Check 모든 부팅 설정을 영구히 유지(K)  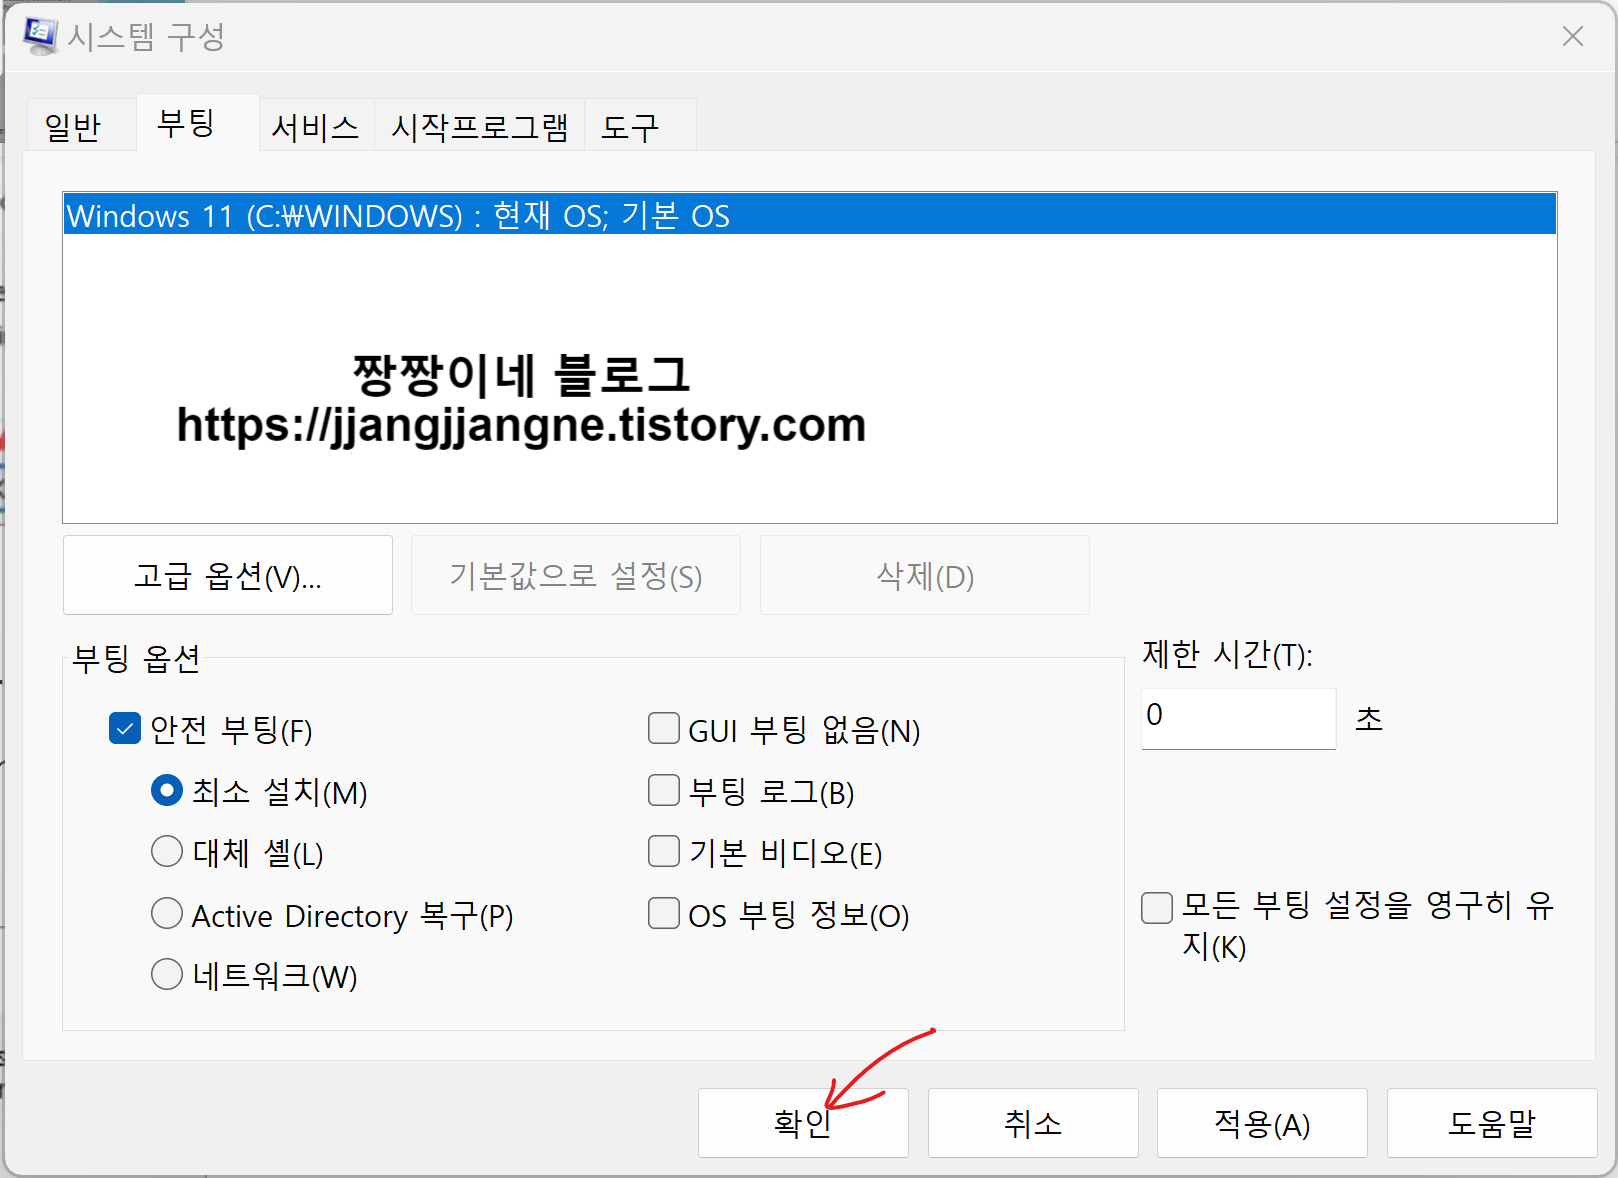tap(1157, 908)
